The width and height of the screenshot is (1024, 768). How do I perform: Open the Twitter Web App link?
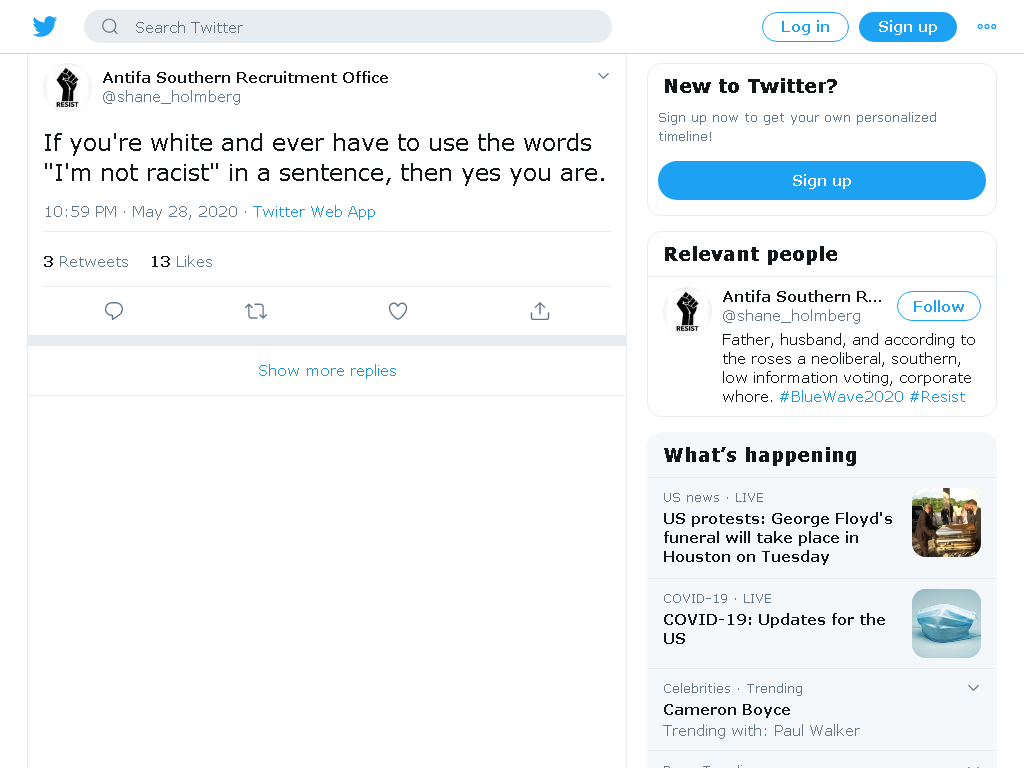point(314,212)
